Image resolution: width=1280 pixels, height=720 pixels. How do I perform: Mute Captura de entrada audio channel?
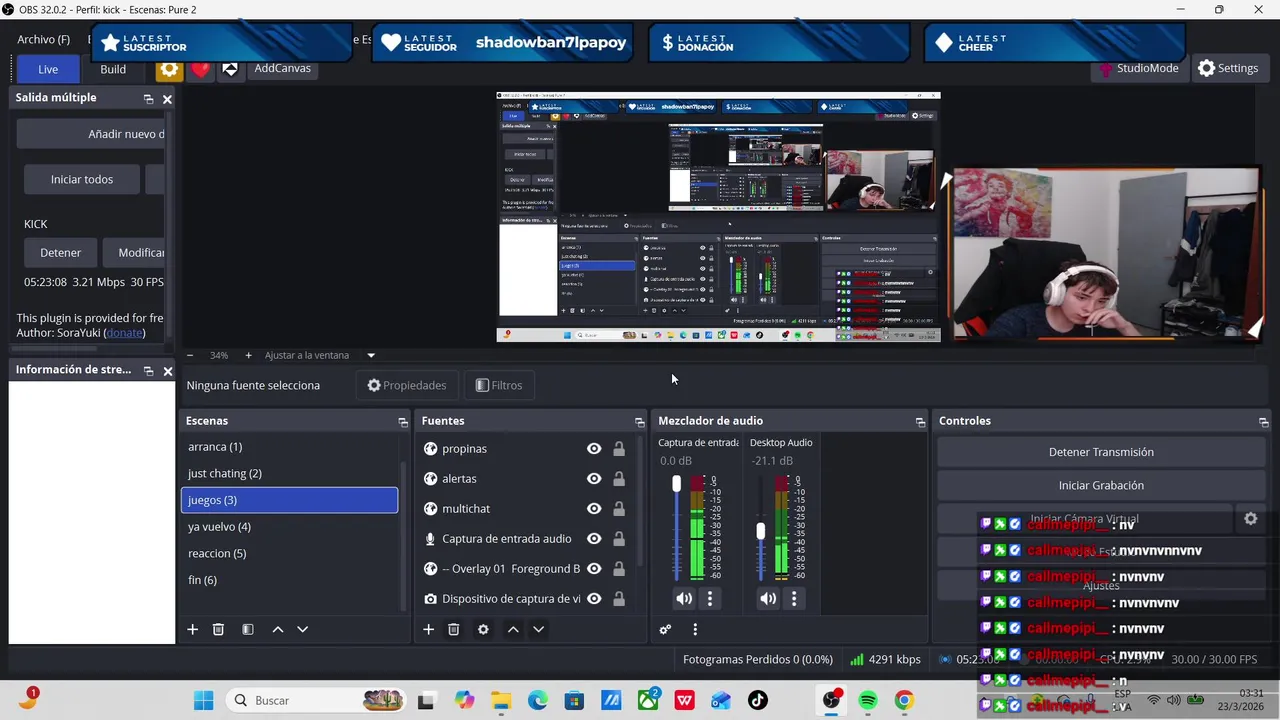coord(684,599)
